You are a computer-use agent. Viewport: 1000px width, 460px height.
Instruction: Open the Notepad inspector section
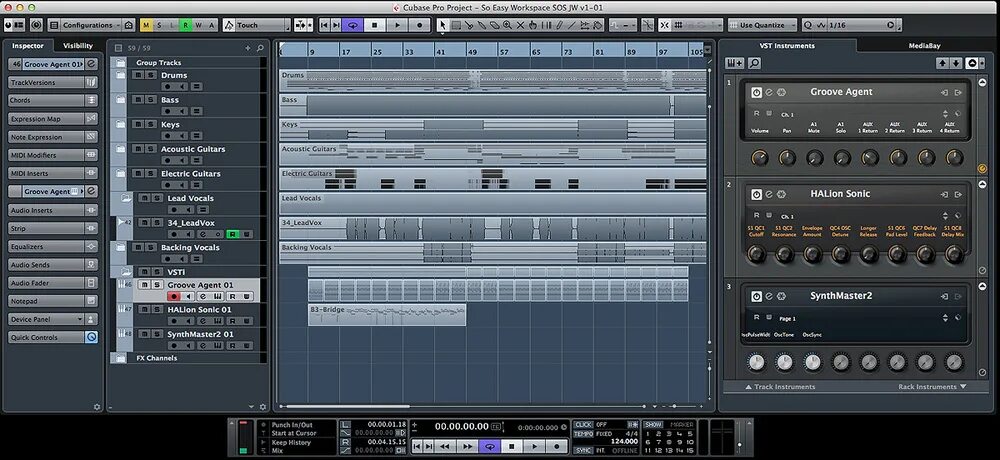pos(52,301)
